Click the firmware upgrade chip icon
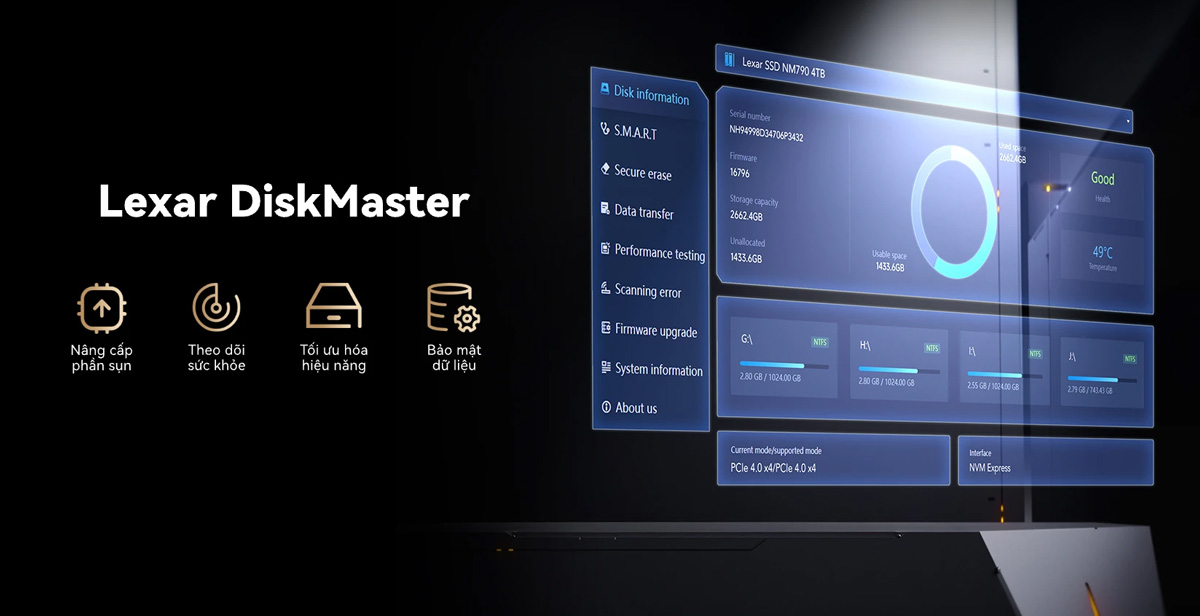This screenshot has height=616, width=1200. (101, 308)
